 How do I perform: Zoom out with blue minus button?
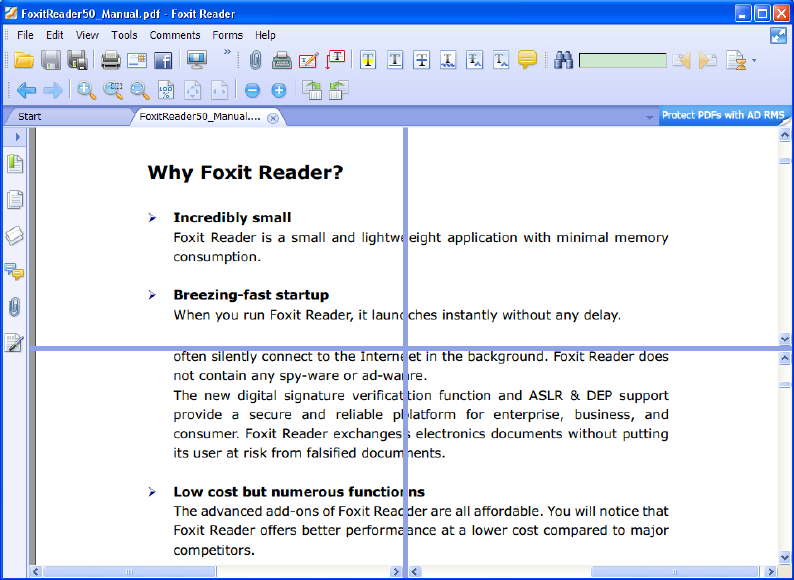point(252,91)
